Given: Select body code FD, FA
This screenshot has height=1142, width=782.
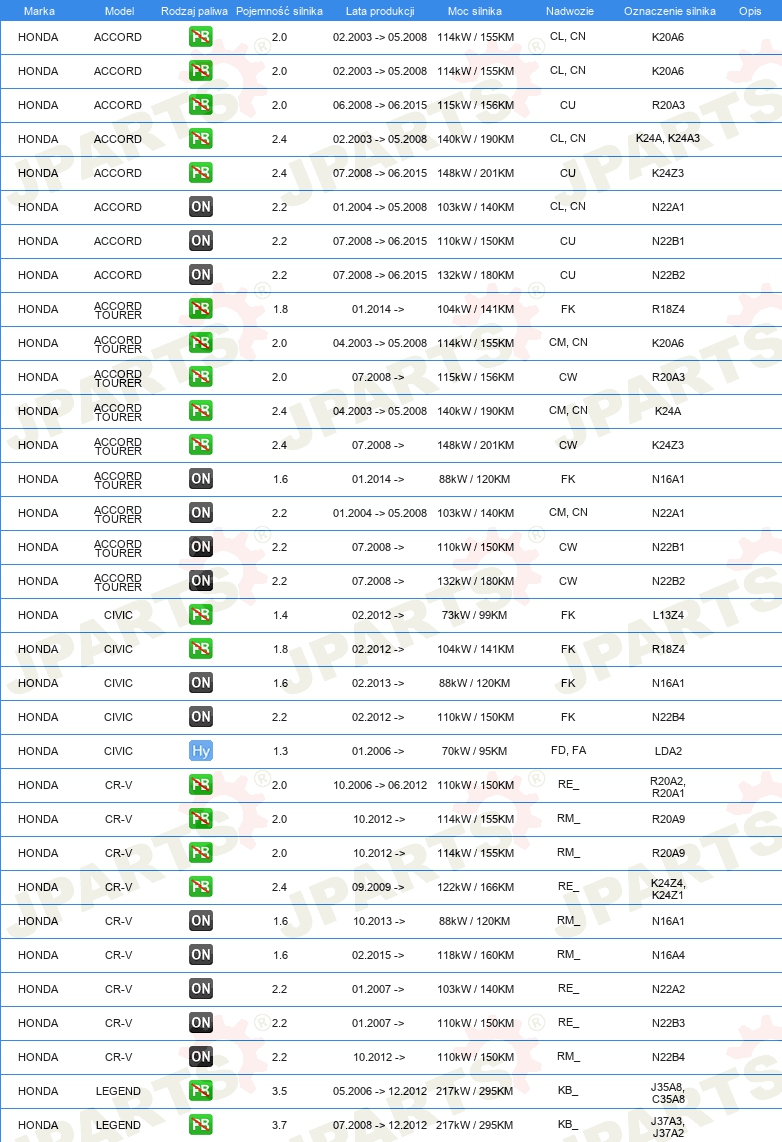Looking at the screenshot, I should [568, 750].
